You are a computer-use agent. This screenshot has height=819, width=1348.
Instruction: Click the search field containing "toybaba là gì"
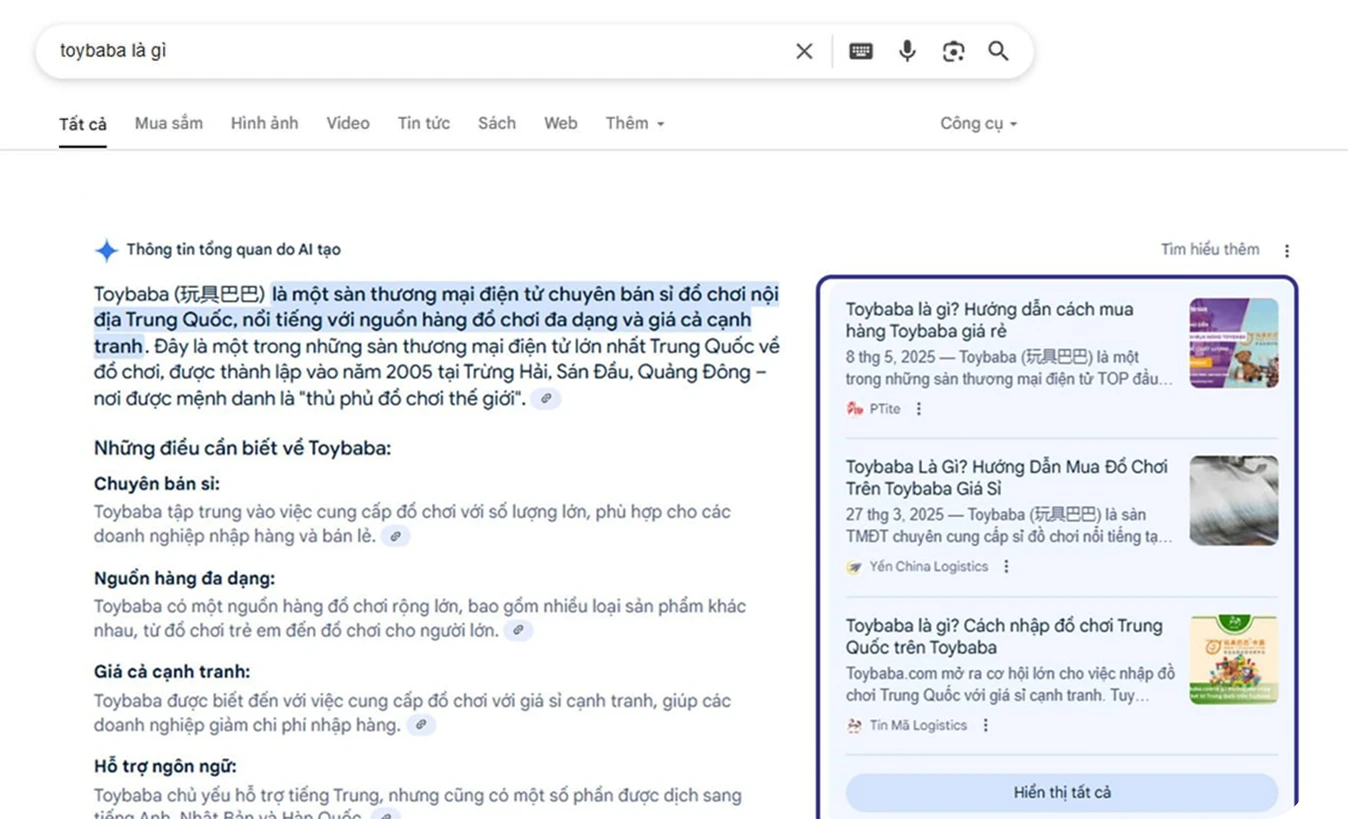[420, 51]
